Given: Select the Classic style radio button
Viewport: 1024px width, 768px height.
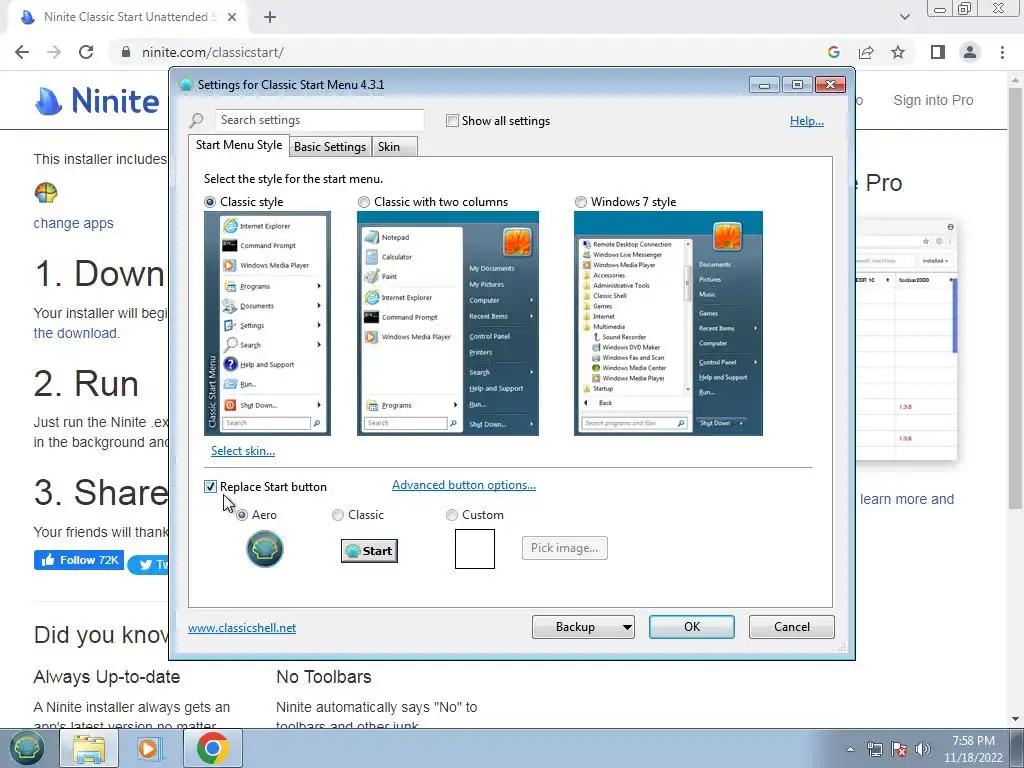Looking at the screenshot, I should pos(210,202).
